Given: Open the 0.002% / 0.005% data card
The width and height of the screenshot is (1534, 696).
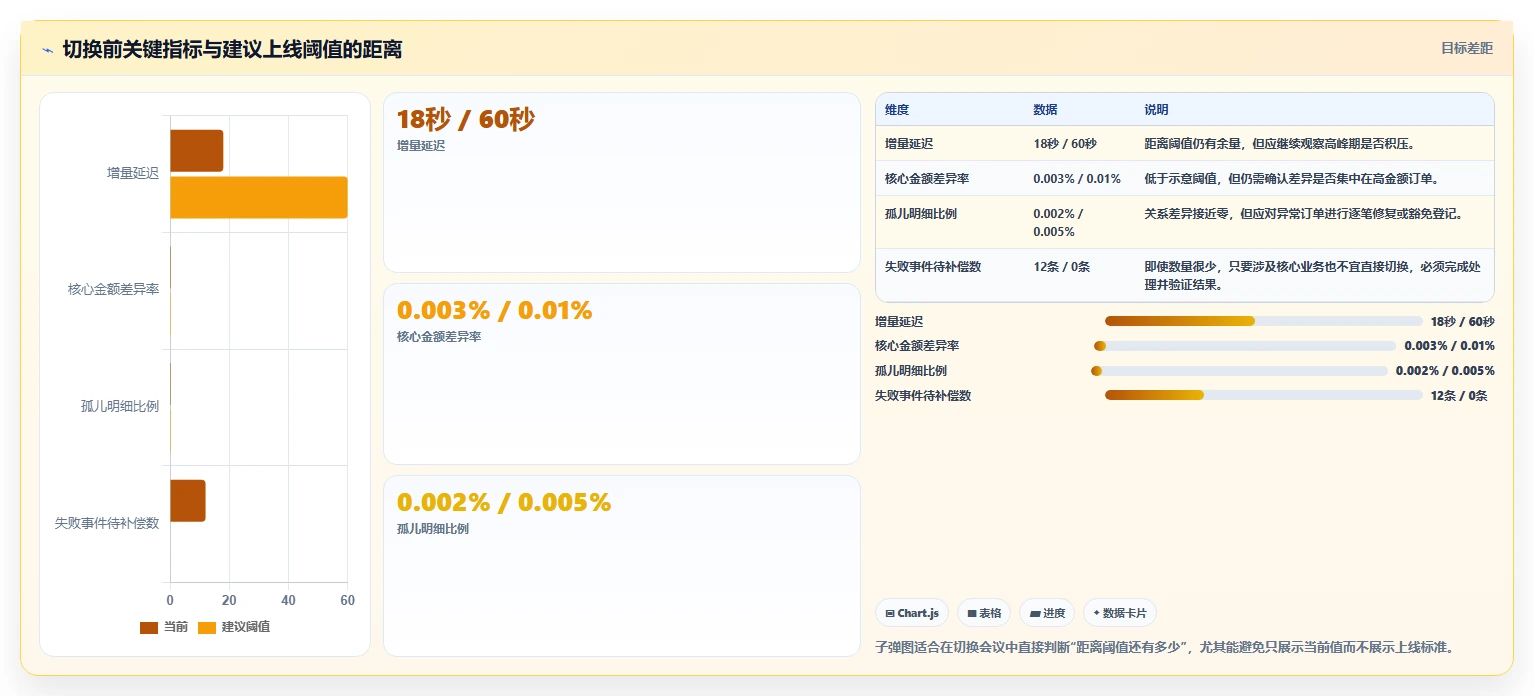Looking at the screenshot, I should [621, 566].
